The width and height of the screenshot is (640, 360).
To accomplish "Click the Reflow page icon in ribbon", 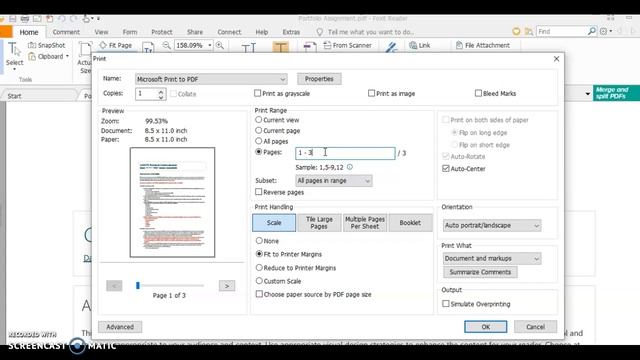I will 148,48.
